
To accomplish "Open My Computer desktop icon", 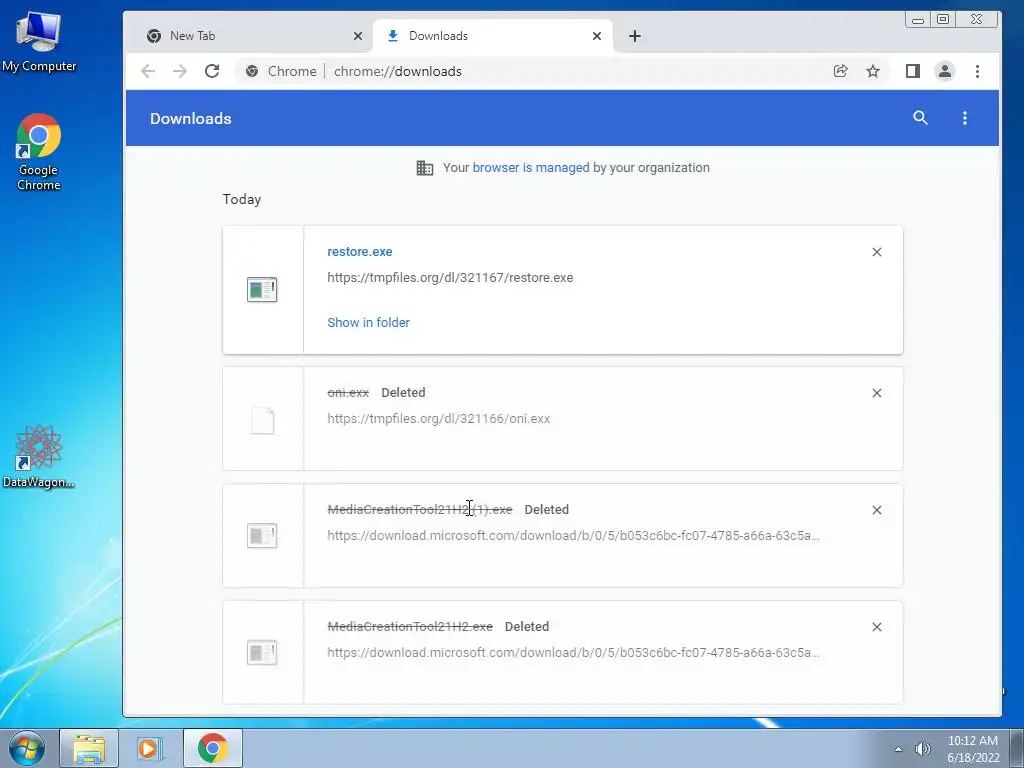I will [39, 41].
